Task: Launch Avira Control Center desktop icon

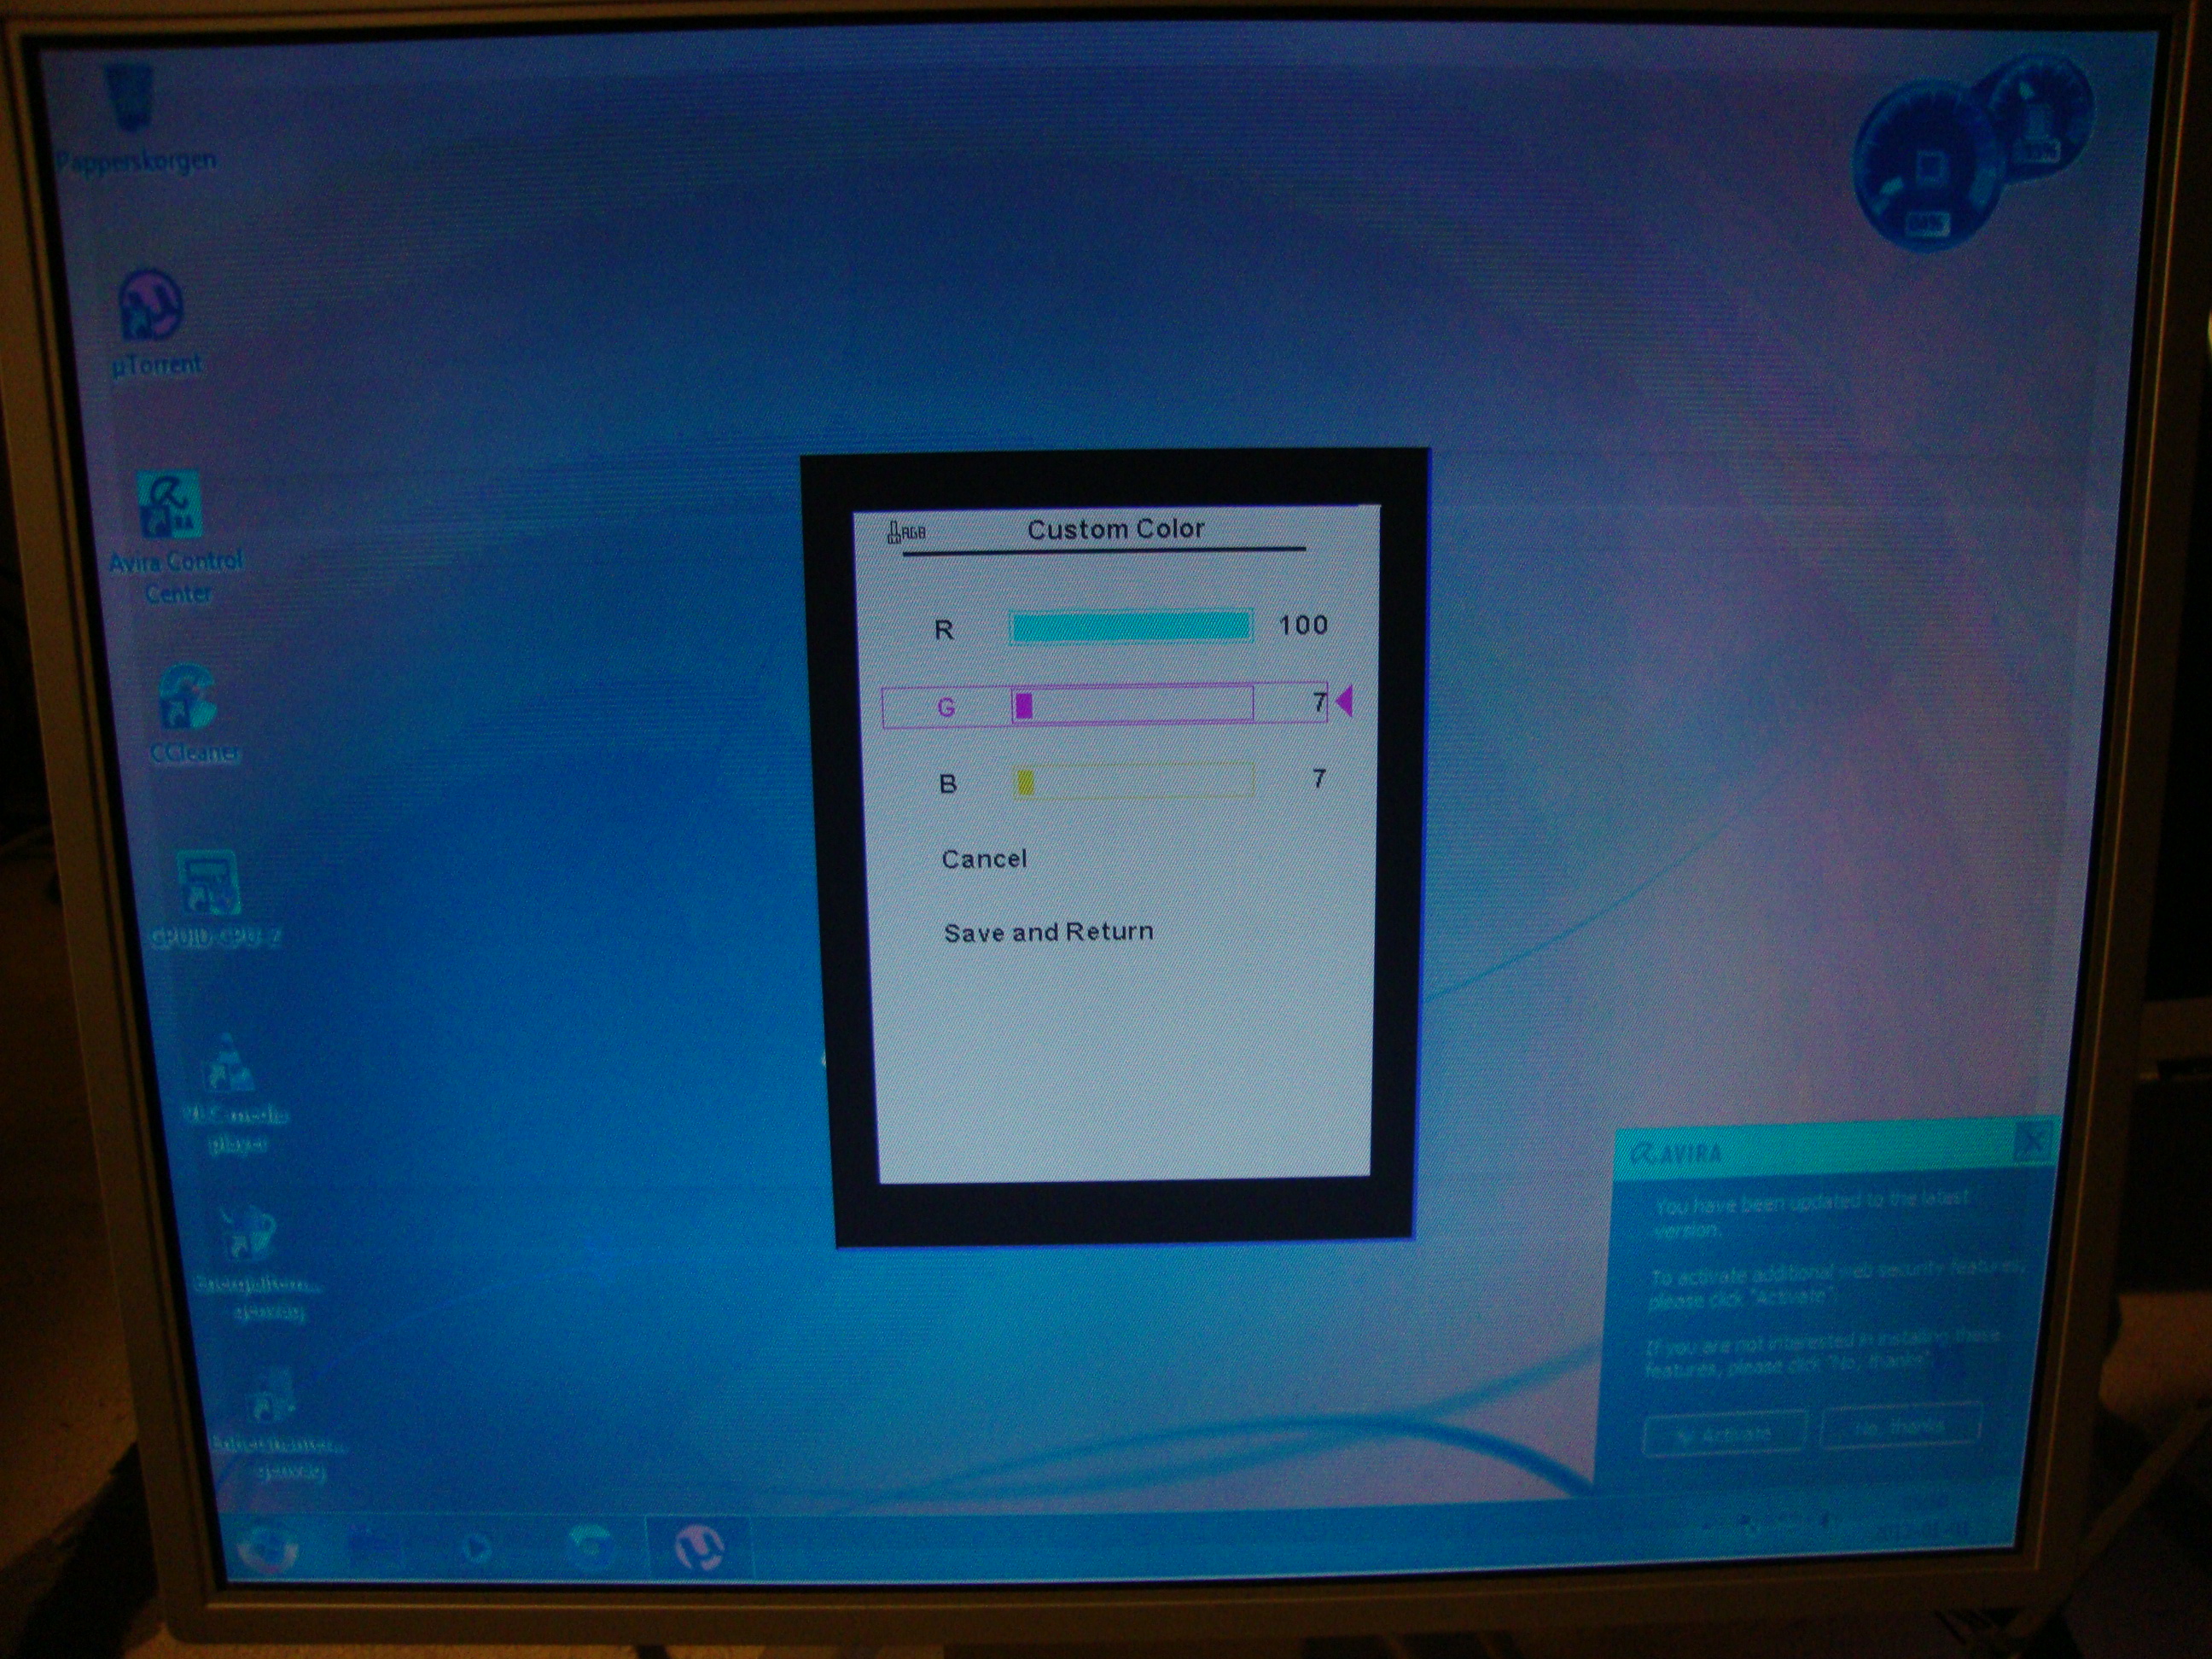Action: pyautogui.click(x=170, y=506)
